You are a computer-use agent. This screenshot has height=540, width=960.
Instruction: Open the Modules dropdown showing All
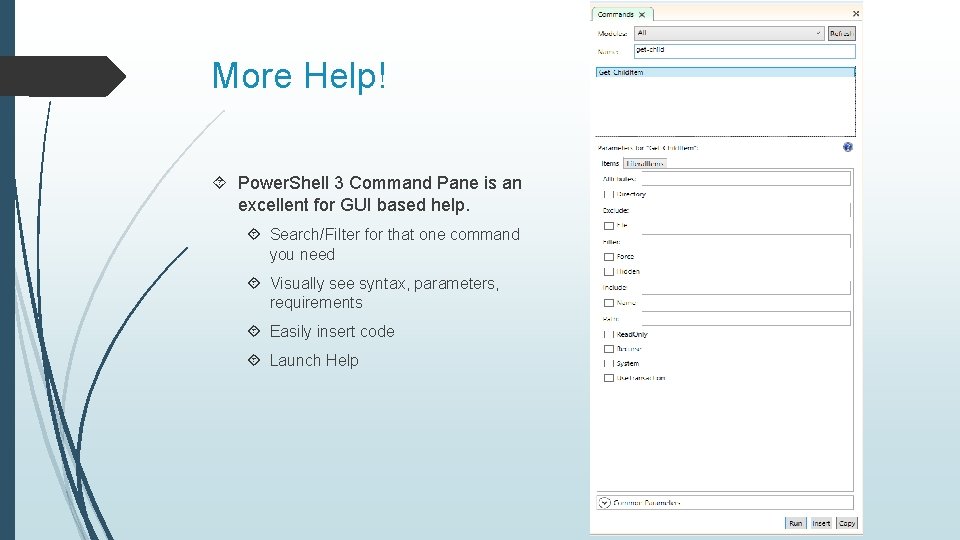click(729, 34)
